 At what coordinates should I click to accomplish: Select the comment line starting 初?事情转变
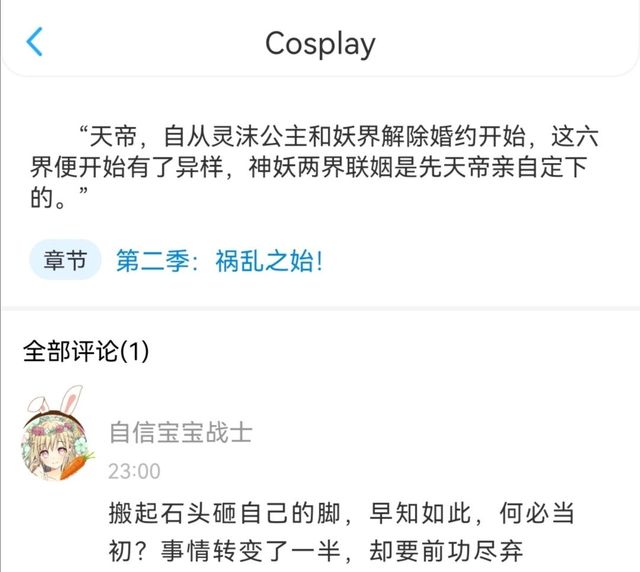pyautogui.click(x=316, y=551)
